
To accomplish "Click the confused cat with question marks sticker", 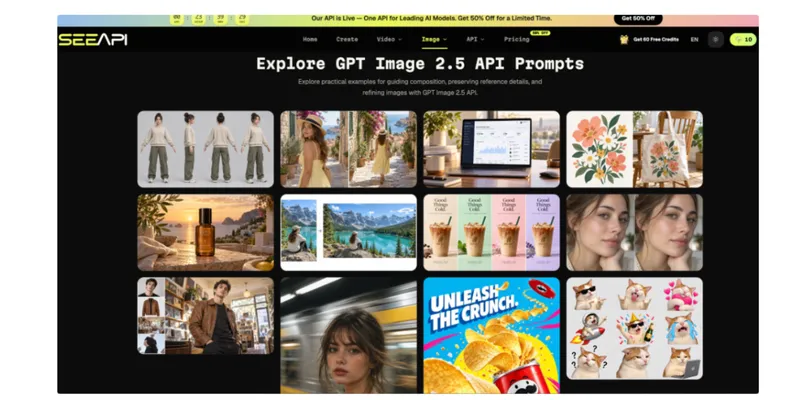I will [588, 362].
